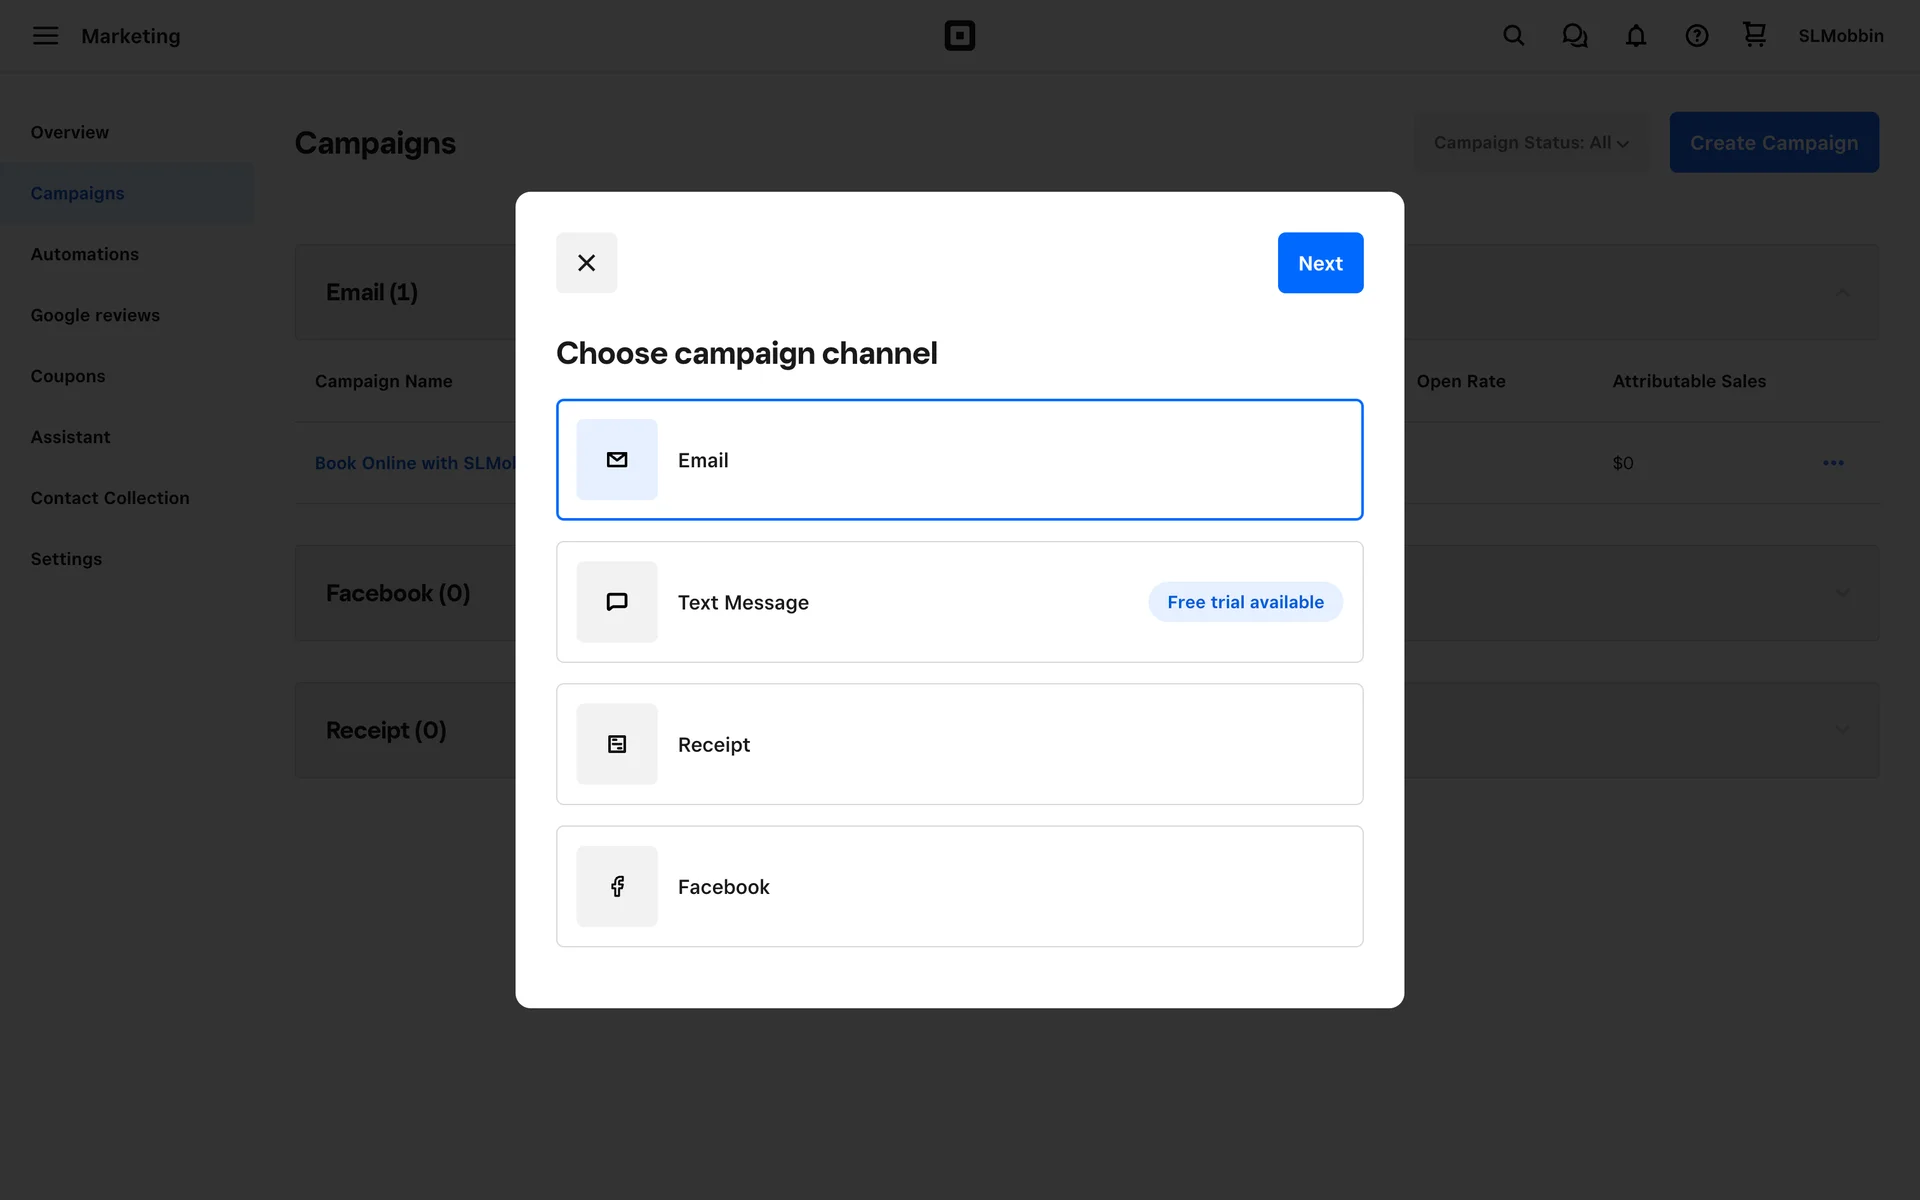Screen dimensions: 1920x1200
Task: Open the notifications bell
Action: click(1636, 36)
